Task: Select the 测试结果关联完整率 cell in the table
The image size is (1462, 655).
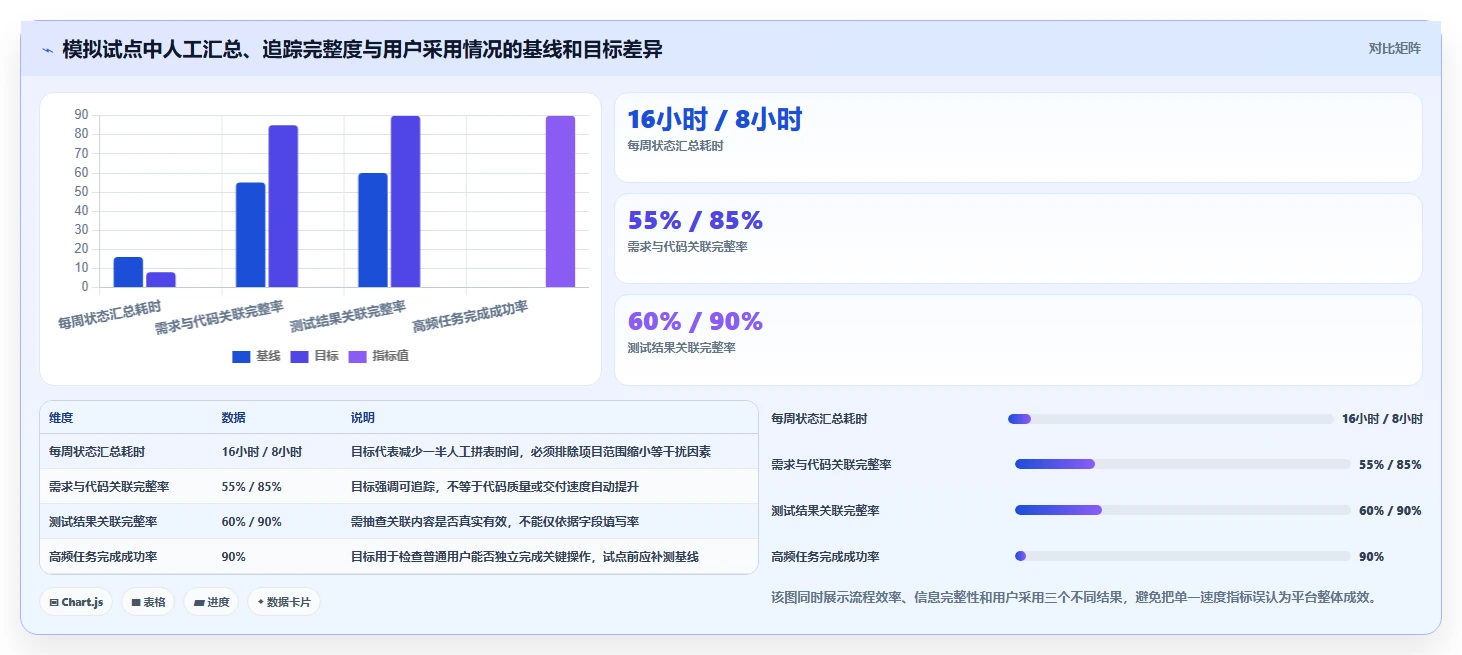Action: point(103,522)
